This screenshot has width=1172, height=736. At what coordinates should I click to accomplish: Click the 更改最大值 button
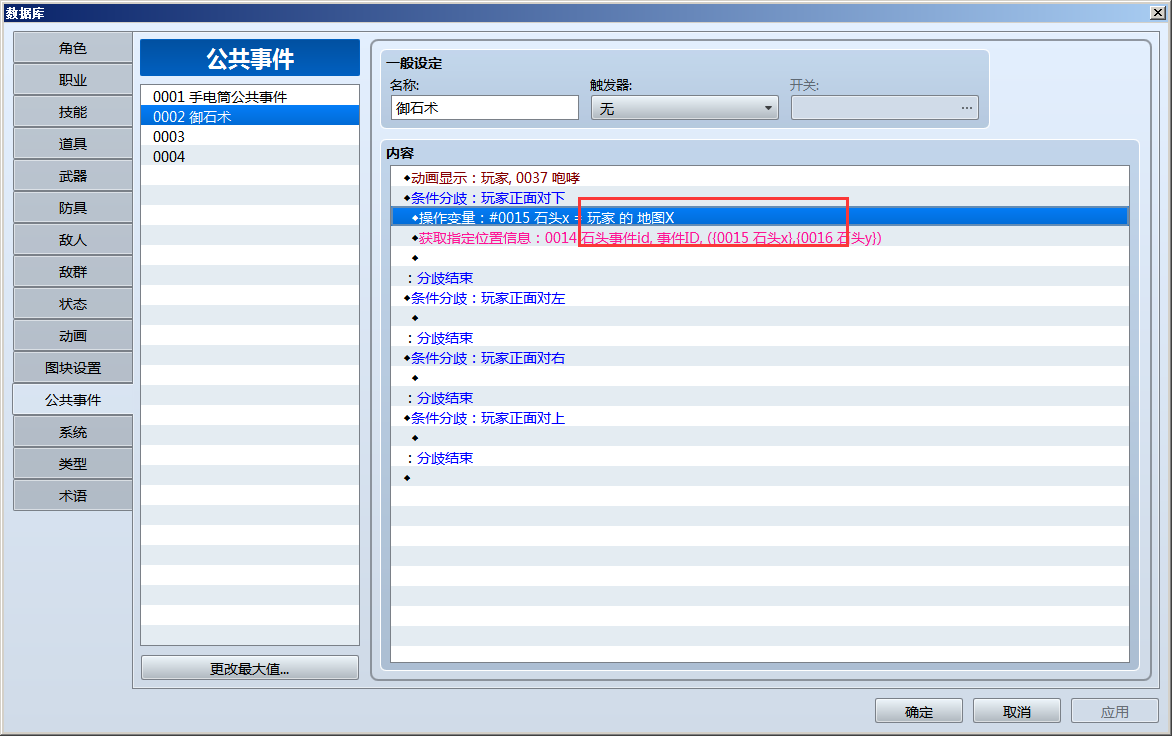pyautogui.click(x=250, y=668)
